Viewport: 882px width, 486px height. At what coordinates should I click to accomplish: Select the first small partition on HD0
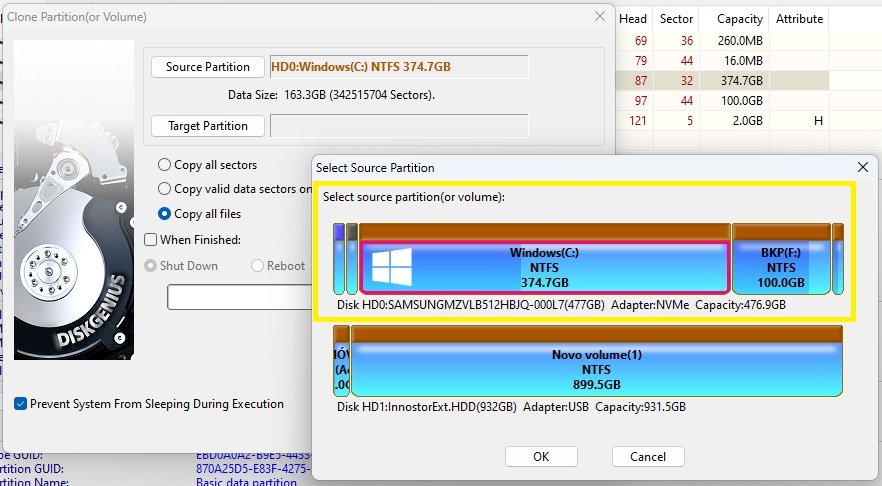[x=339, y=259]
